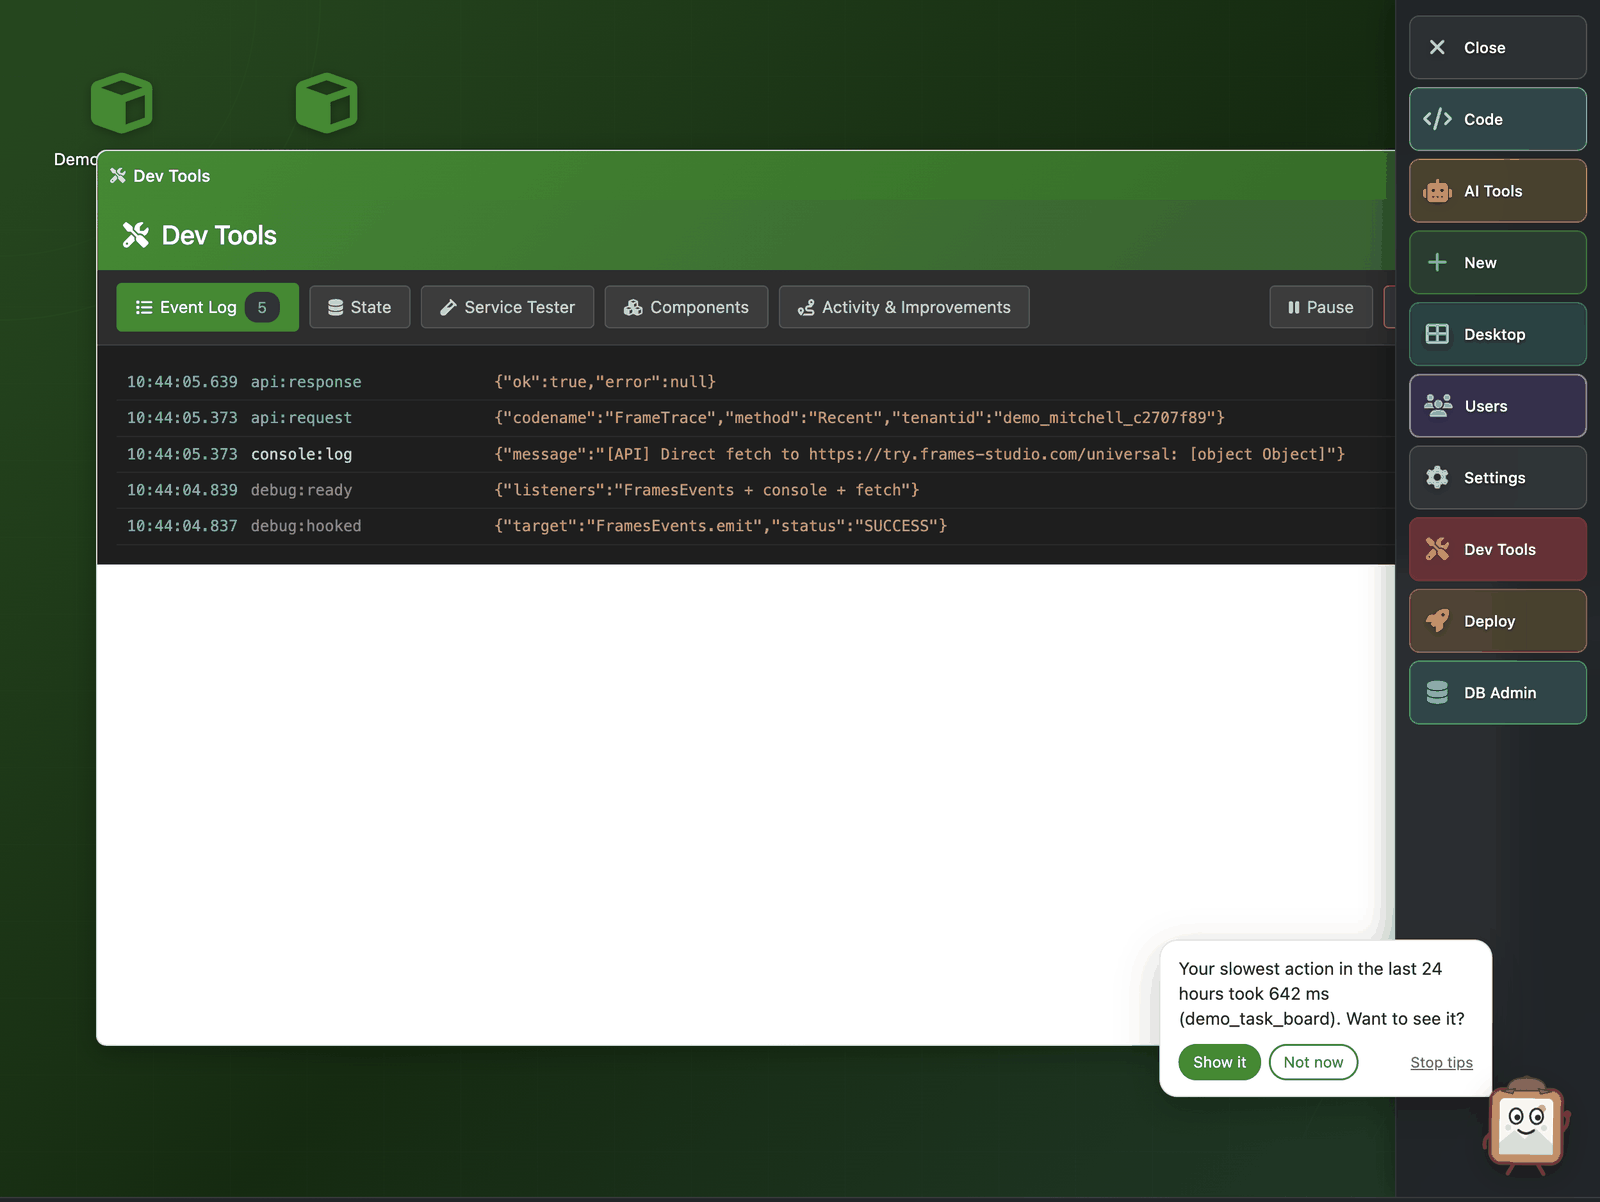The height and width of the screenshot is (1202, 1600).
Task: Click the Activity & Improvements tab icon
Action: (806, 307)
